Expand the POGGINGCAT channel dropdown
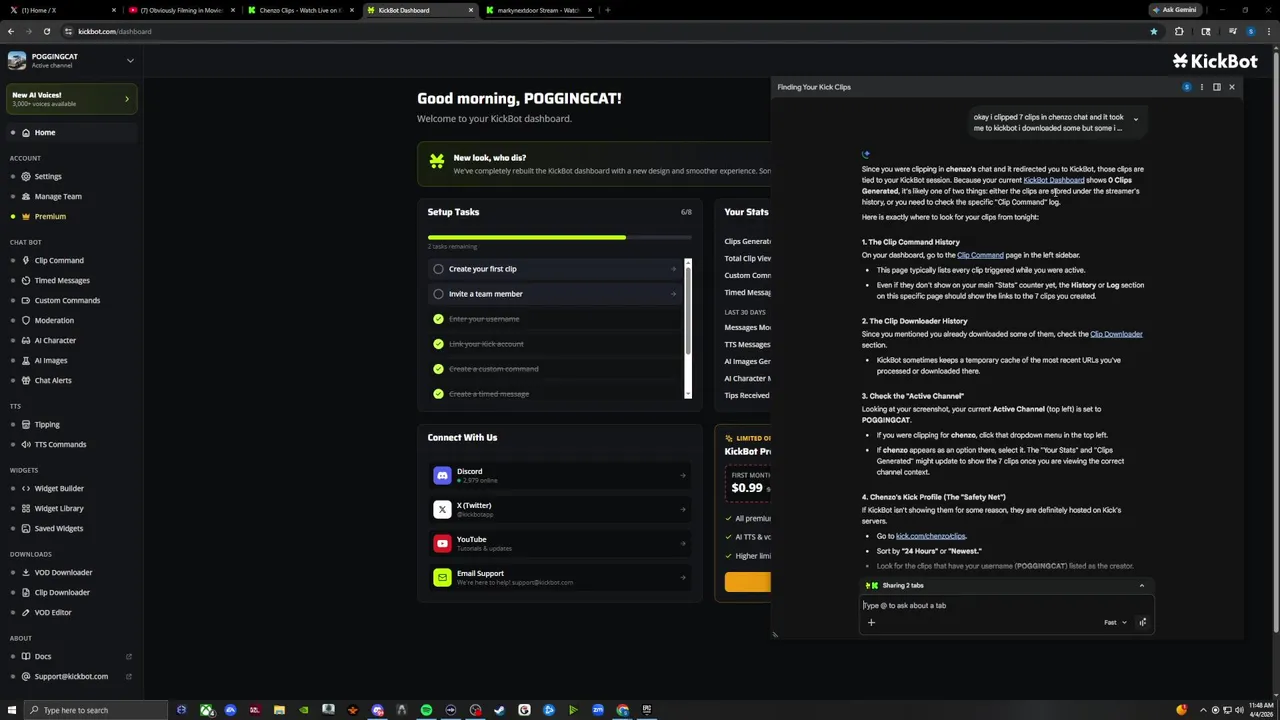 (129, 60)
